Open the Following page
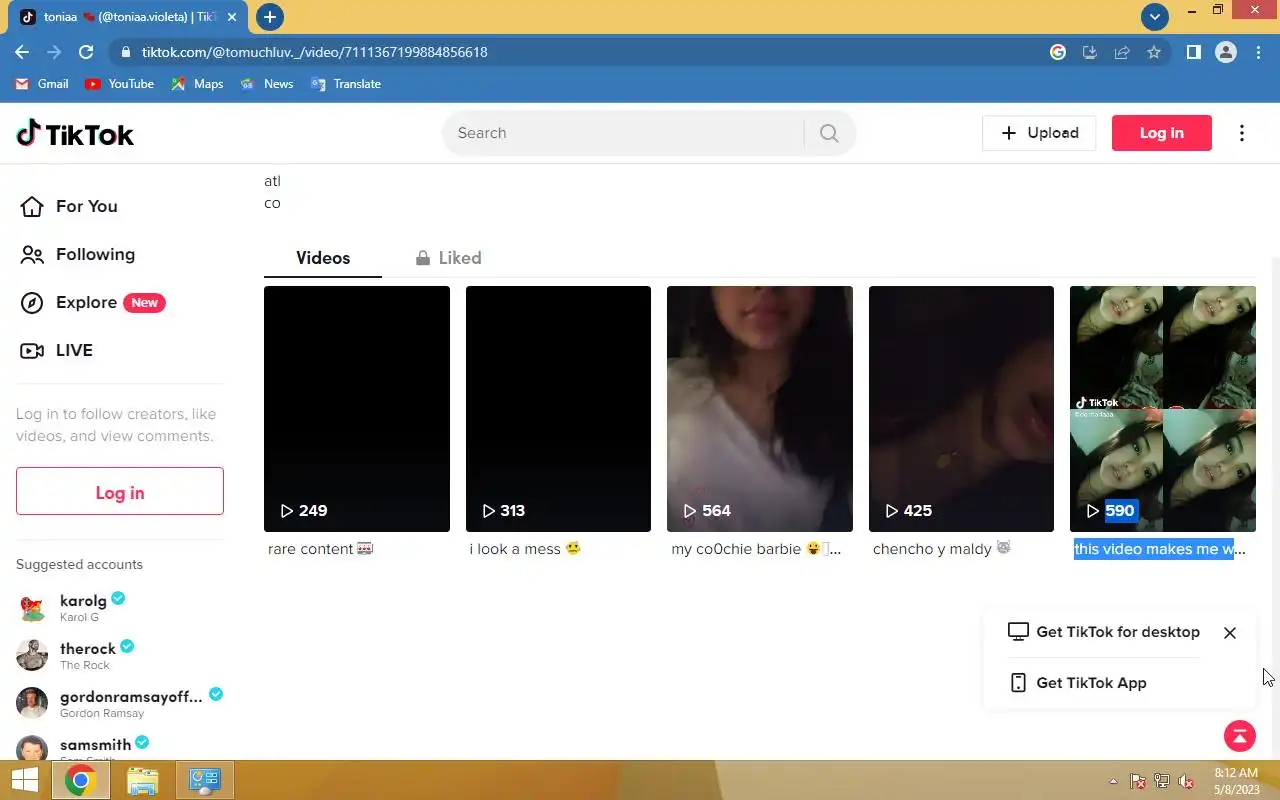This screenshot has height=800, width=1280. pyautogui.click(x=78, y=254)
